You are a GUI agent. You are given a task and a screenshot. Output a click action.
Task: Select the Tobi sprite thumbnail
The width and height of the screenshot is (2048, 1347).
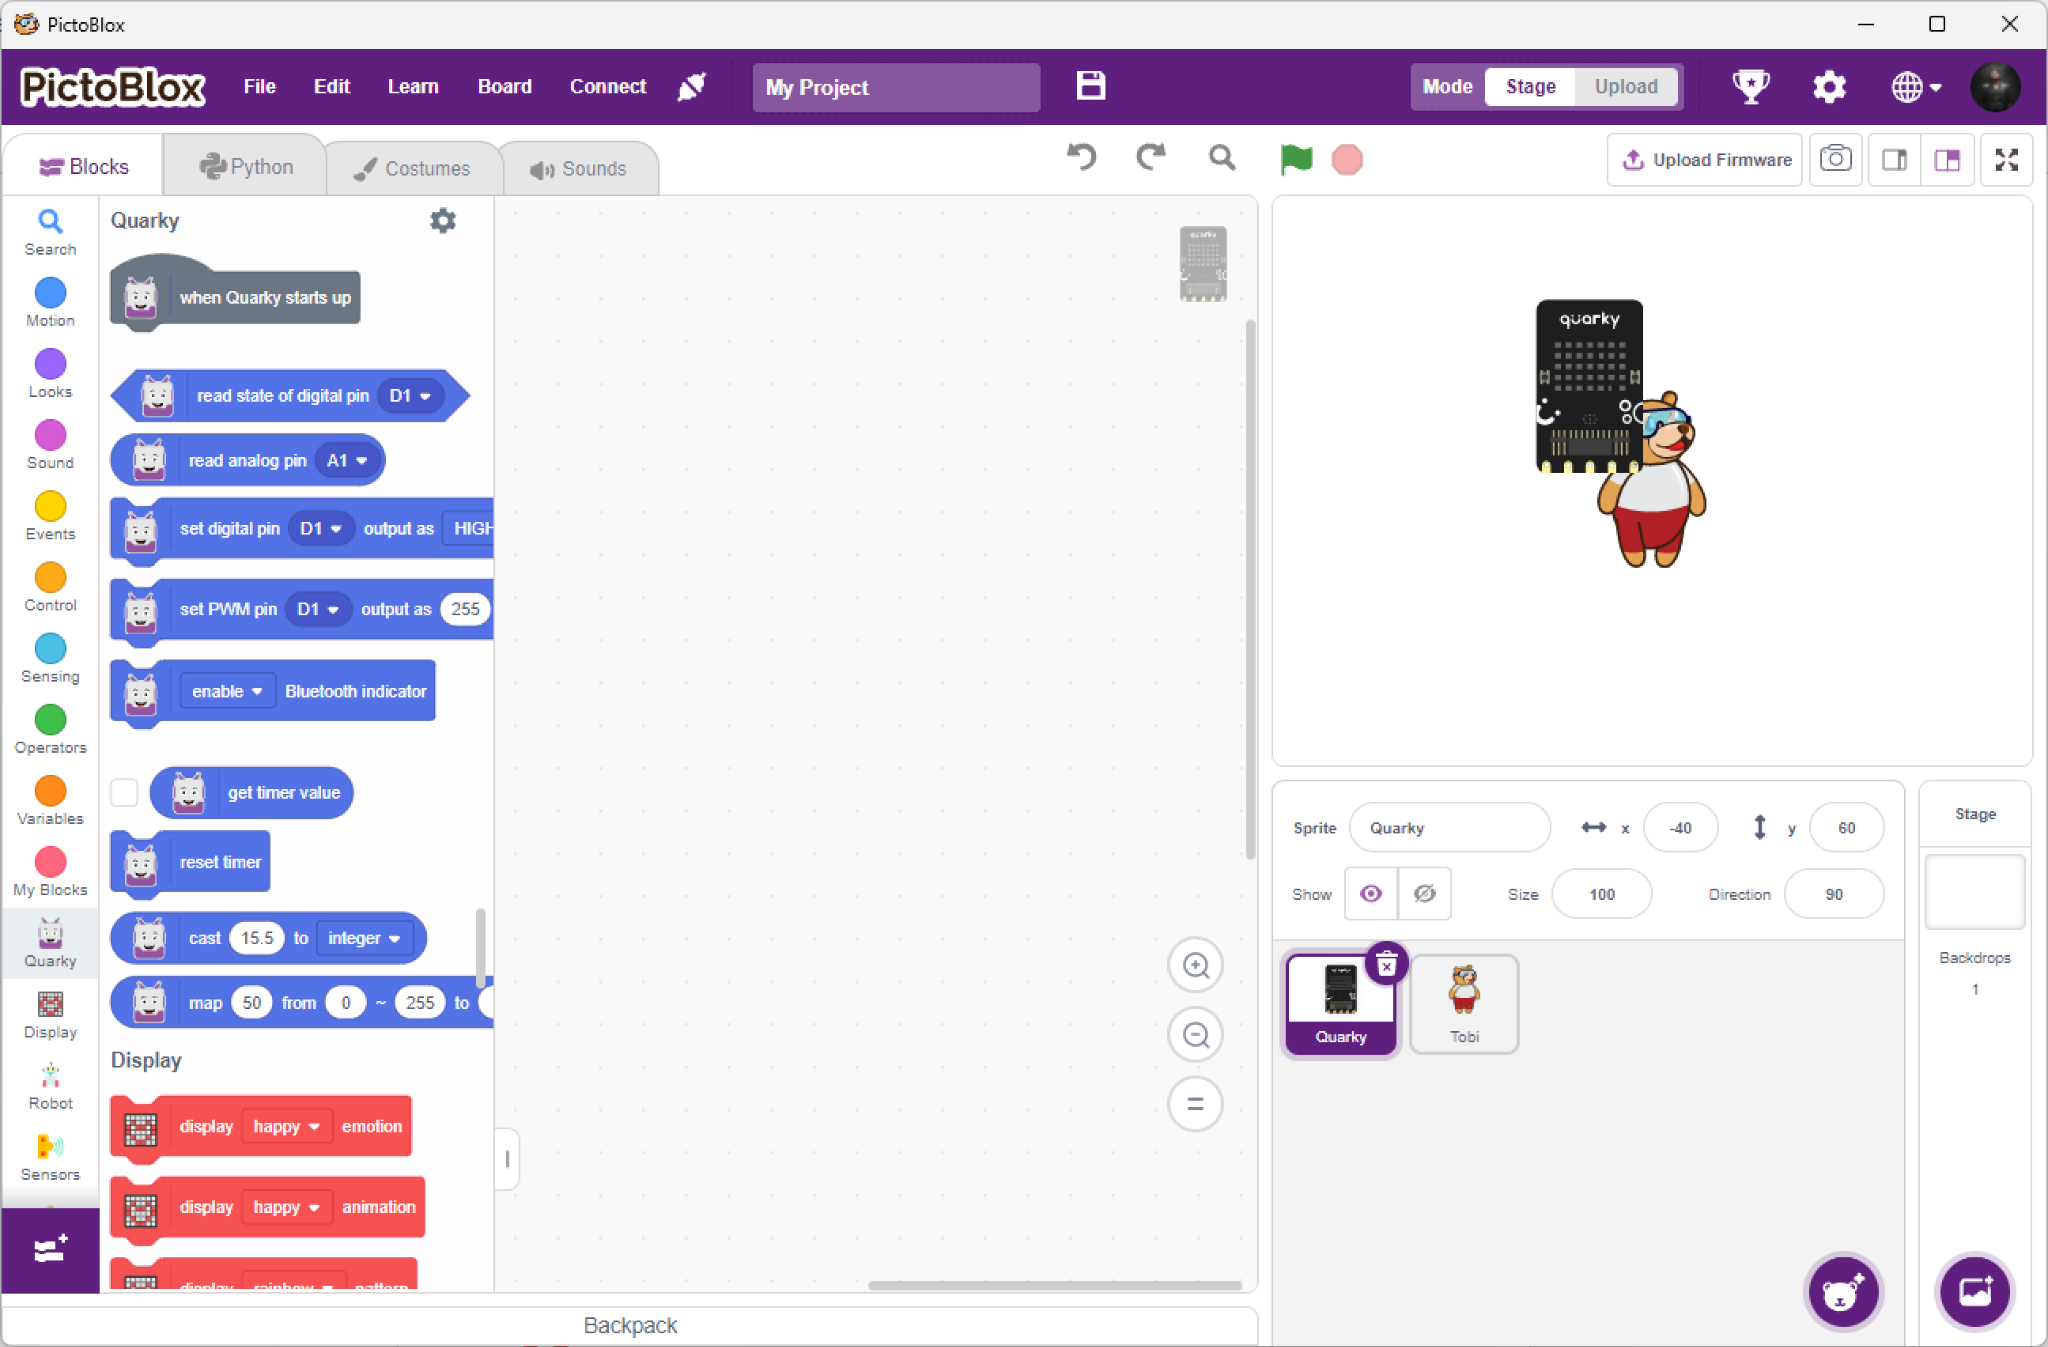click(x=1463, y=1003)
